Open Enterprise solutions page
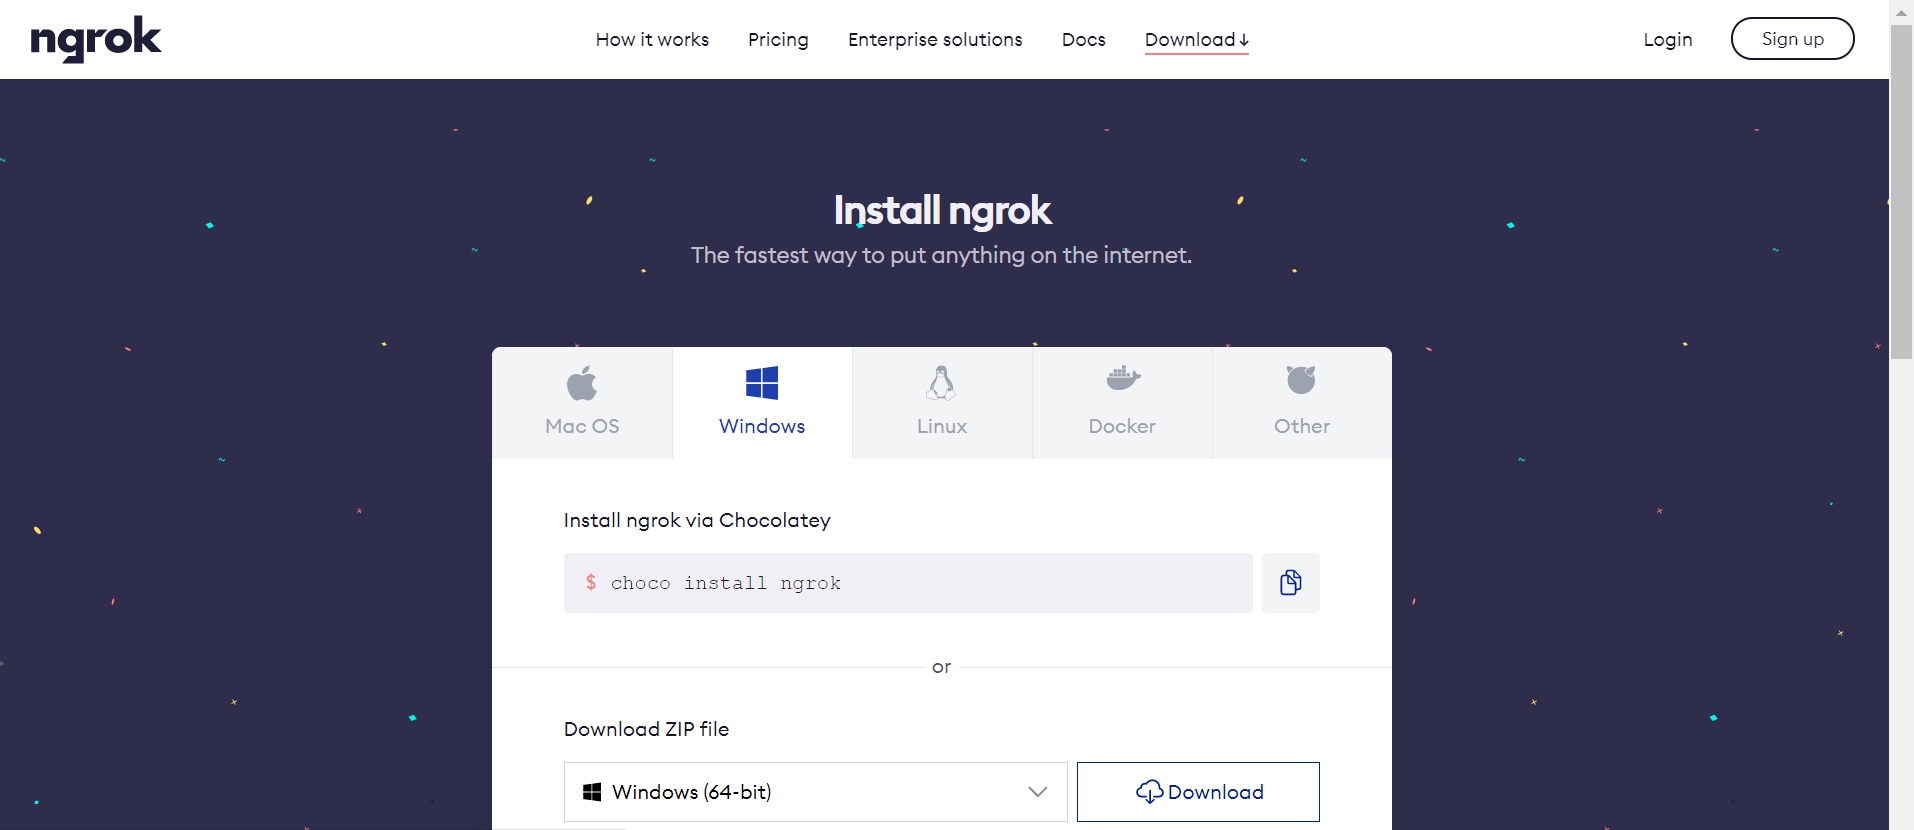The width and height of the screenshot is (1914, 830). (935, 39)
